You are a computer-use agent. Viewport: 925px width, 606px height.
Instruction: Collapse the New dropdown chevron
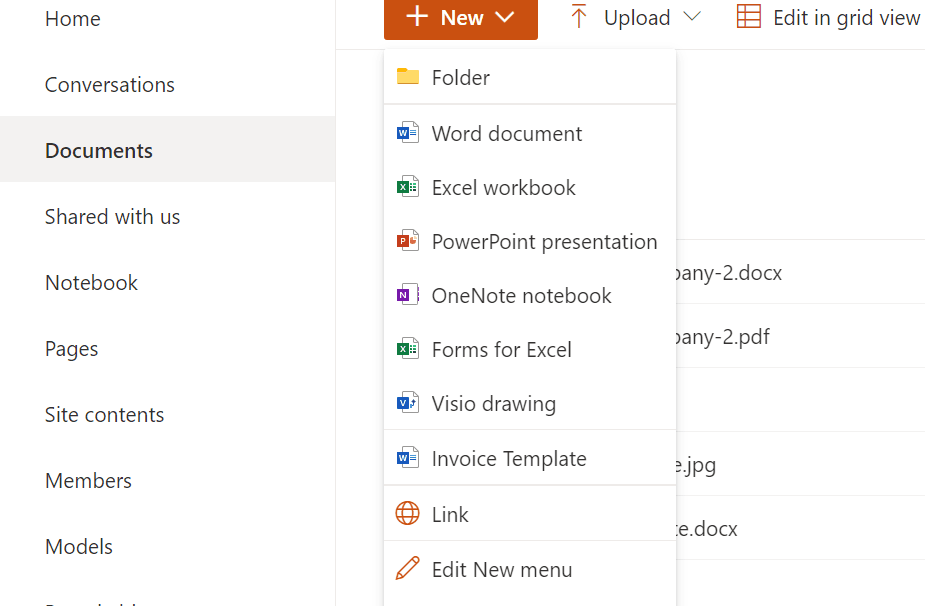point(505,17)
